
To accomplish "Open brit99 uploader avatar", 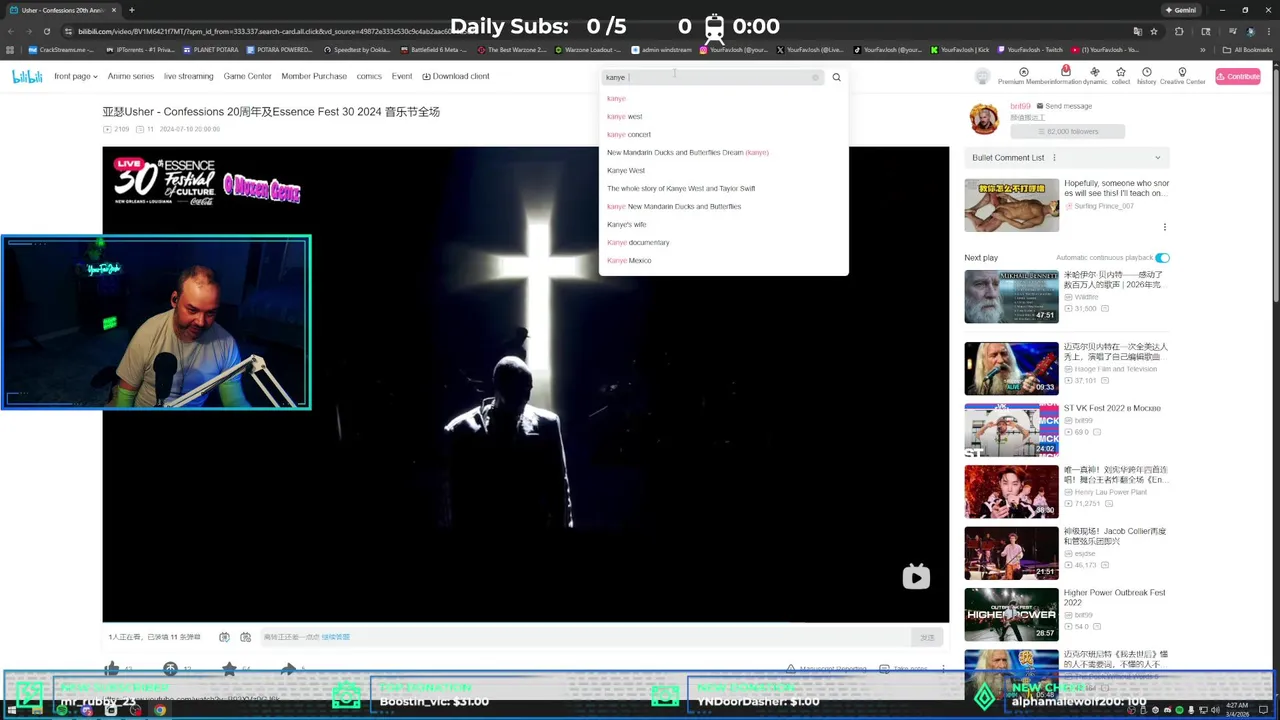I will (x=984, y=119).
